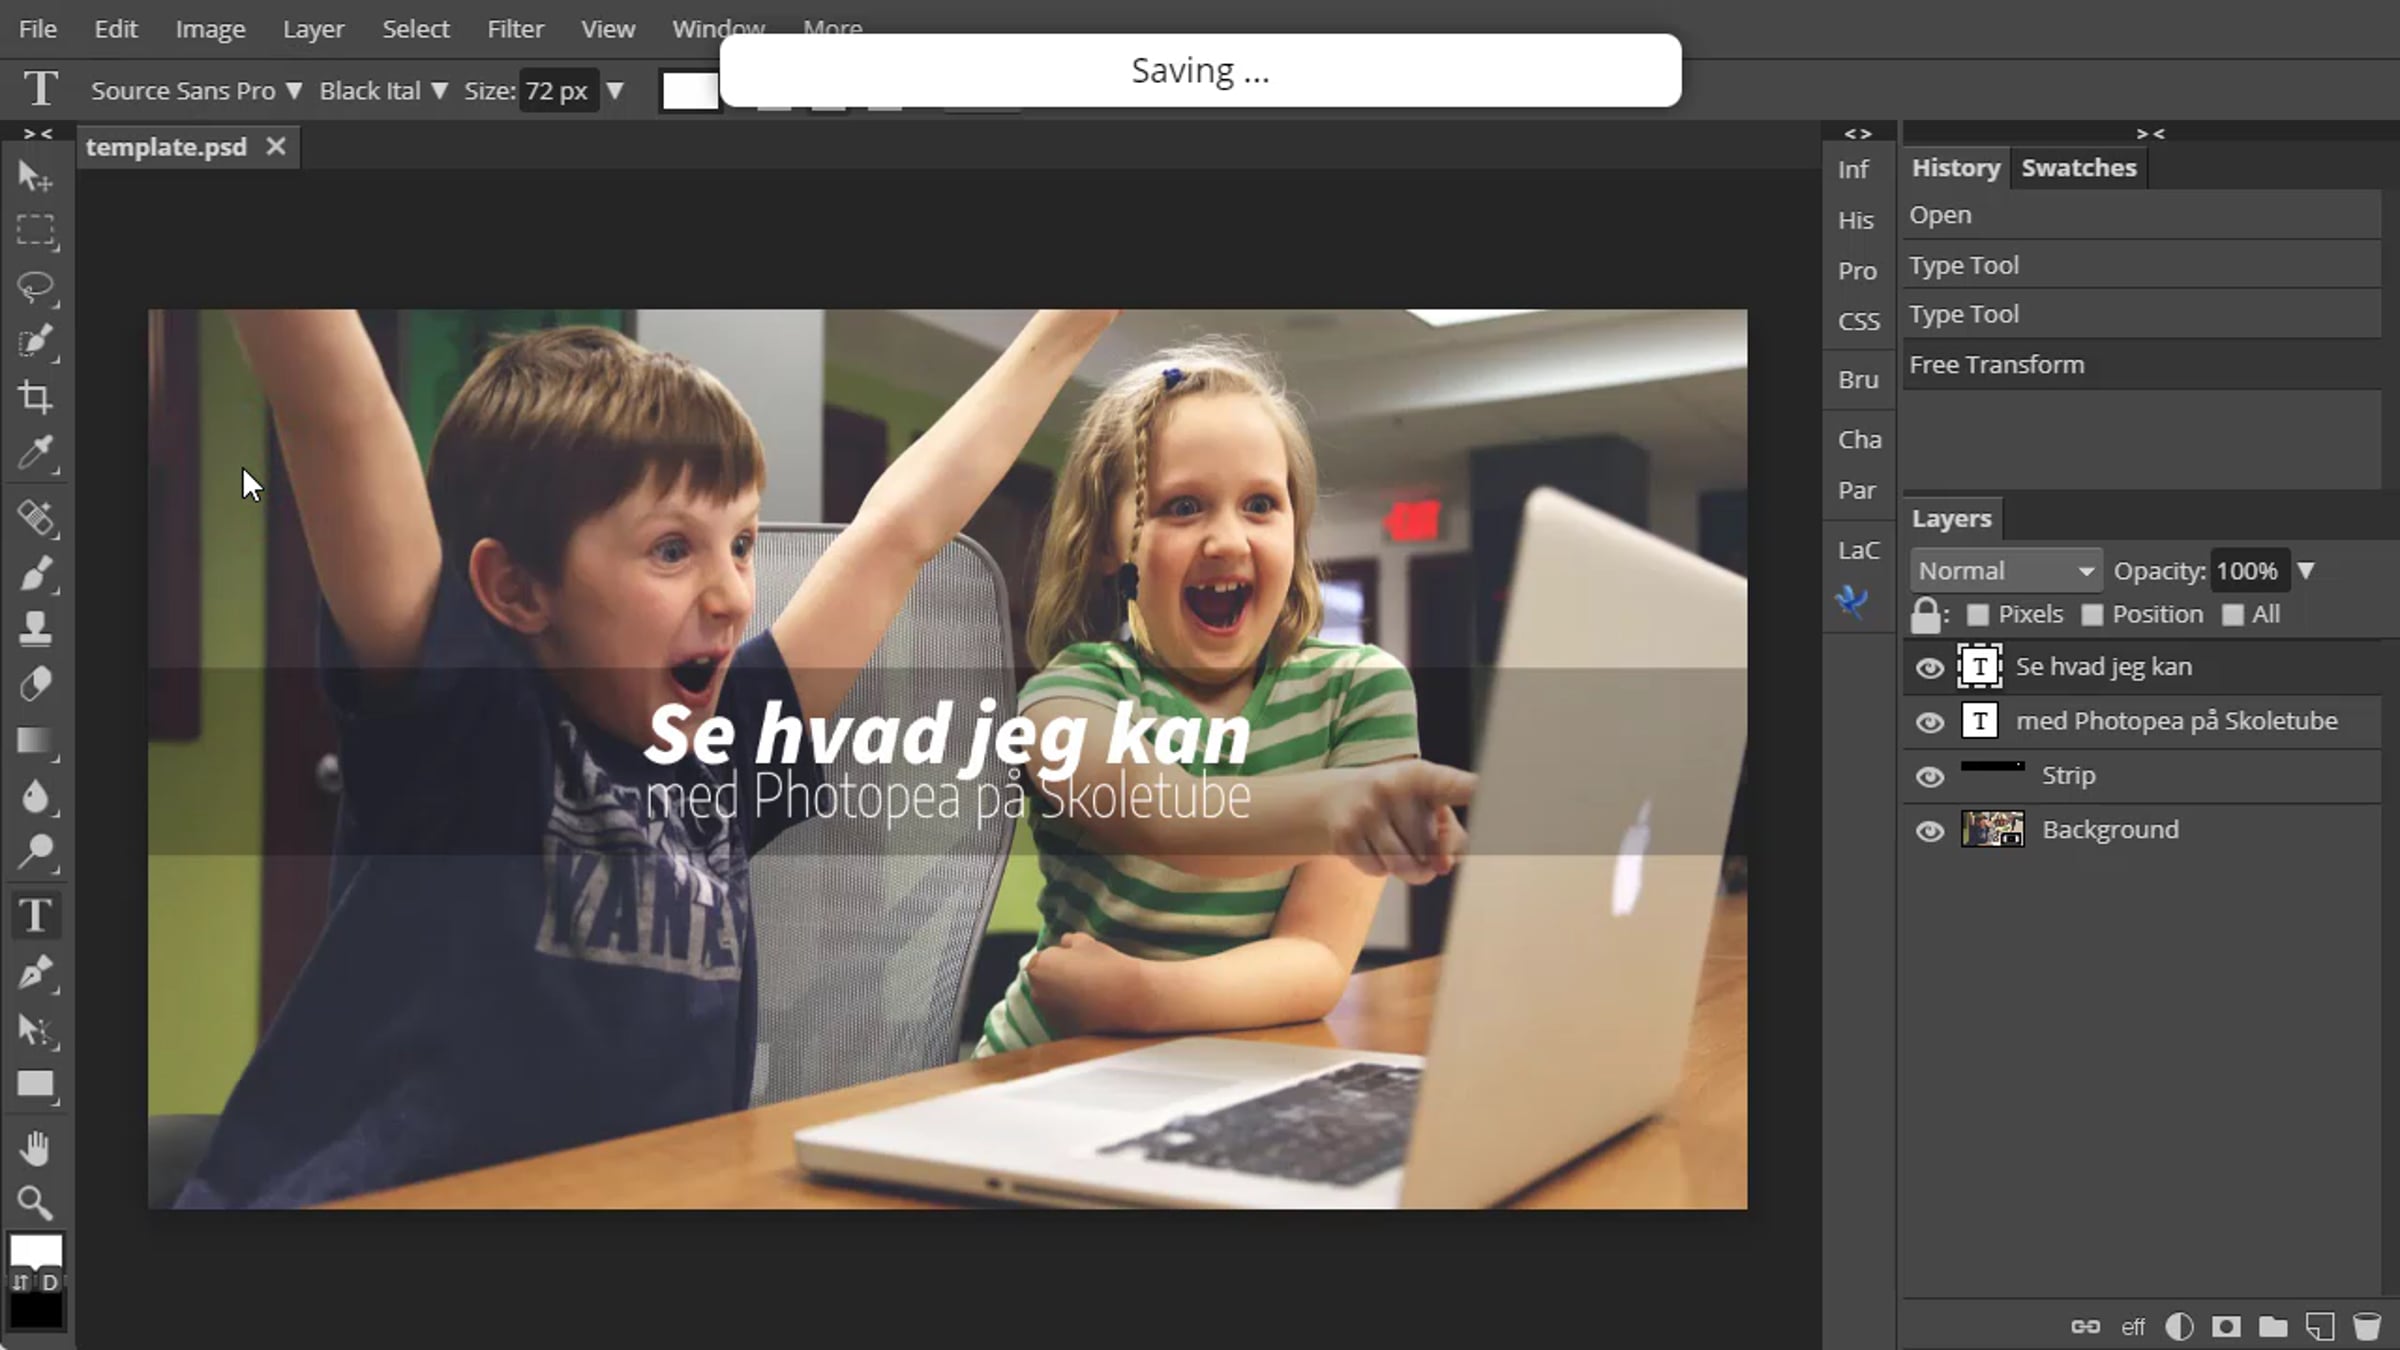Select the Eraser tool
Viewport: 2400px width, 1350px height.
coord(35,684)
